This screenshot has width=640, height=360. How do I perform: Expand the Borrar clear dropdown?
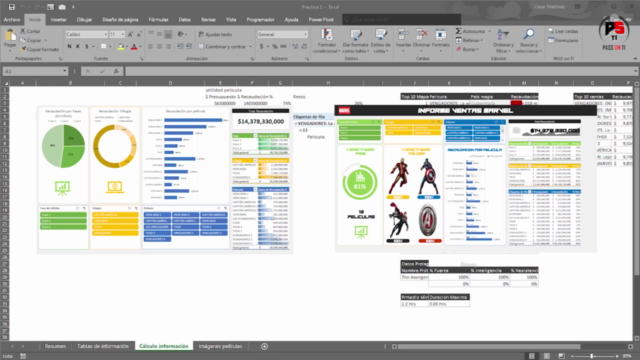478,49
